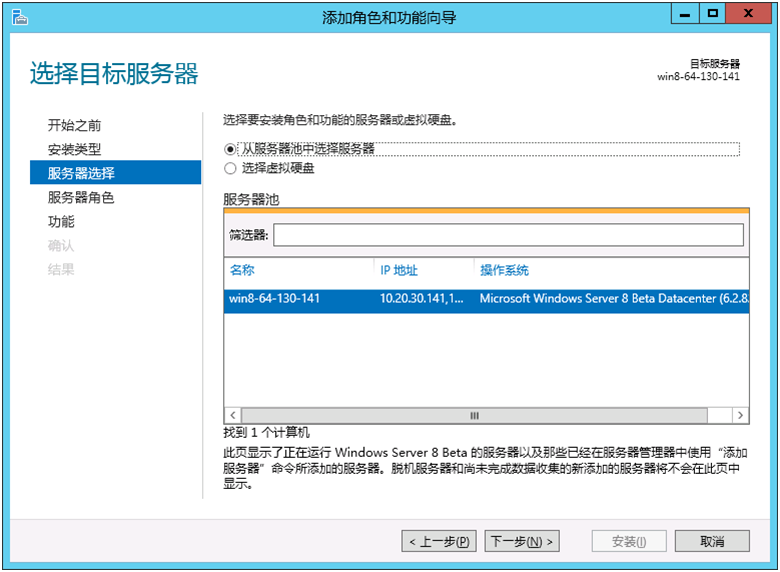
Task: Click the 取消 cancel button
Action: click(712, 541)
